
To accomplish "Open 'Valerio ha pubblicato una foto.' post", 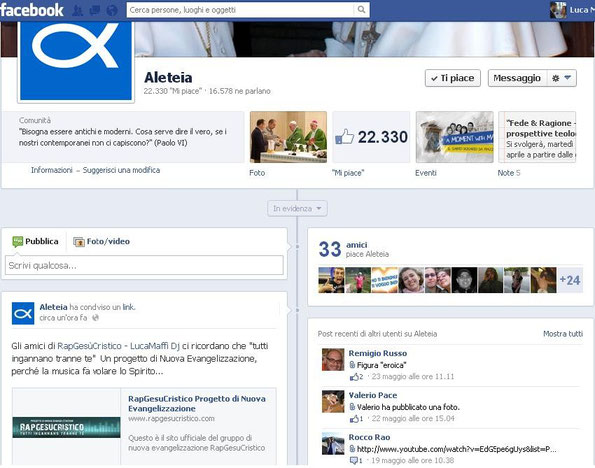I will (408, 407).
